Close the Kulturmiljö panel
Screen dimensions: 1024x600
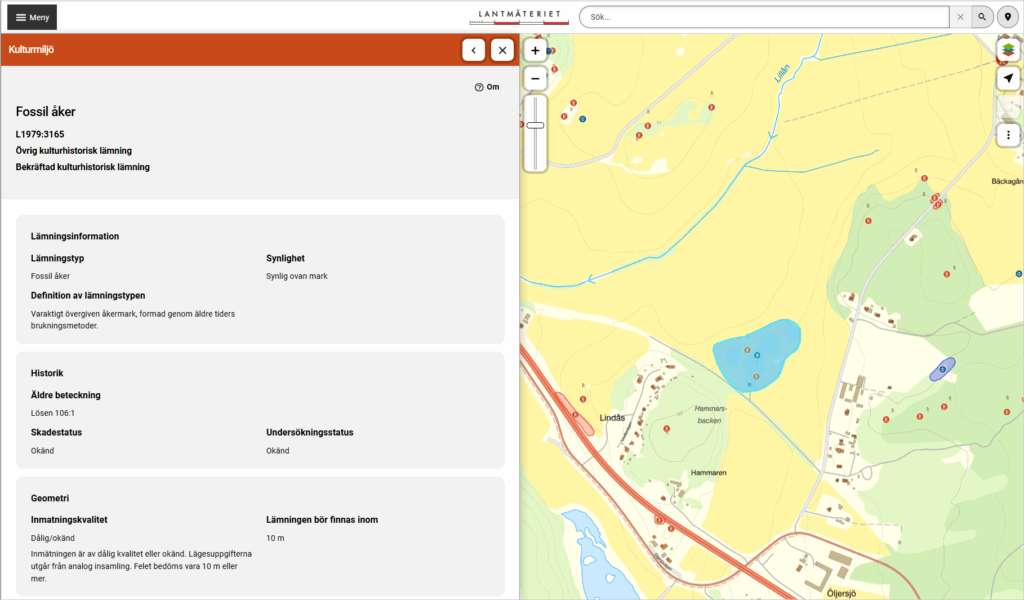502,49
